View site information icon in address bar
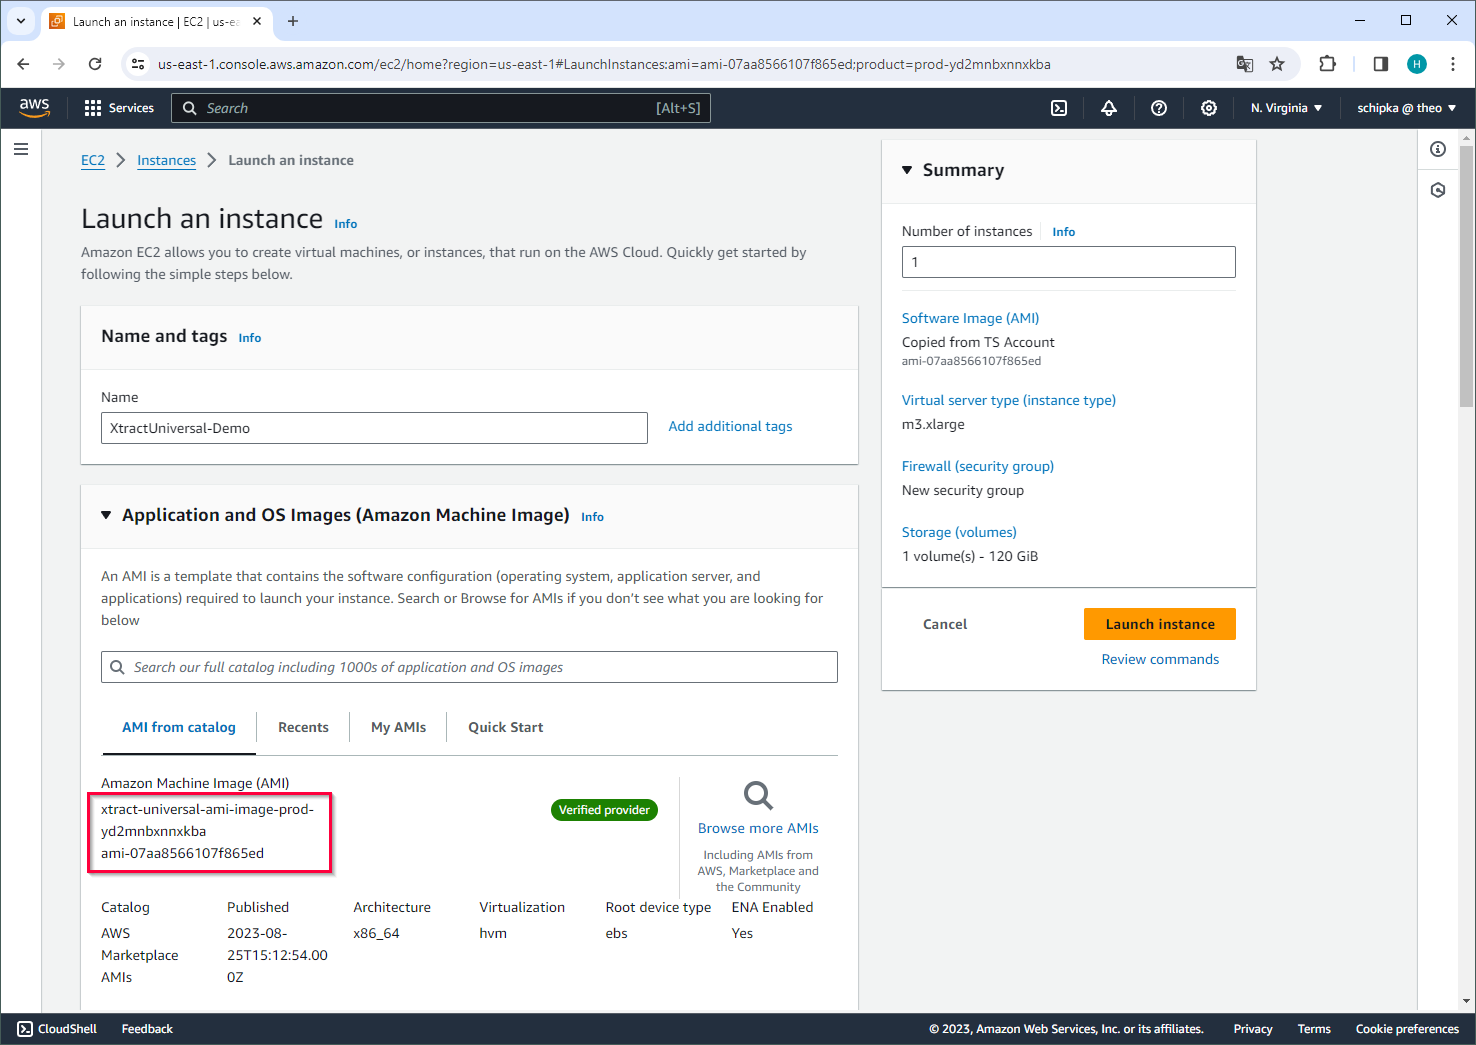Screen dimensions: 1476x1045 [x=139, y=64]
